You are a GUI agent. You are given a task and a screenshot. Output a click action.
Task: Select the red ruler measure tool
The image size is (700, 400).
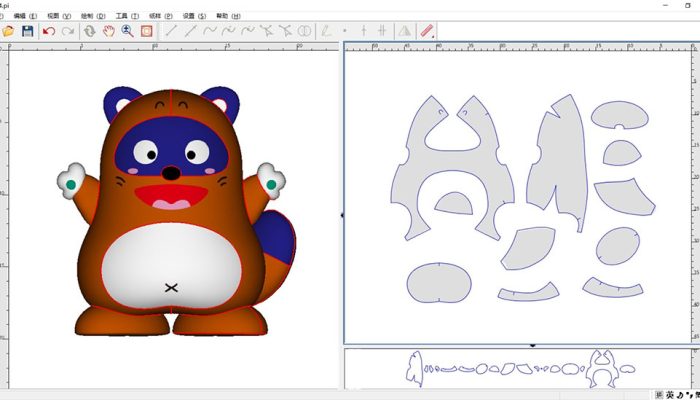427,31
